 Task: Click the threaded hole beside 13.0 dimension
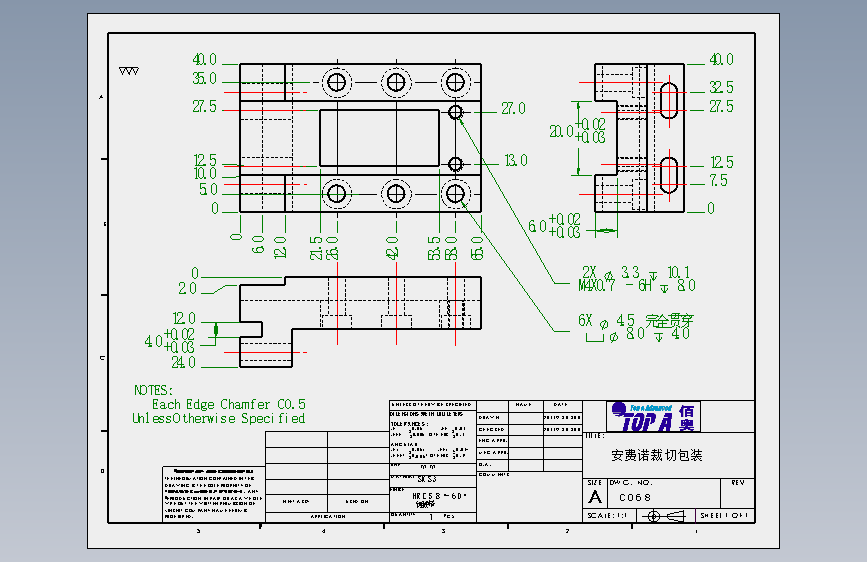[x=455, y=164]
